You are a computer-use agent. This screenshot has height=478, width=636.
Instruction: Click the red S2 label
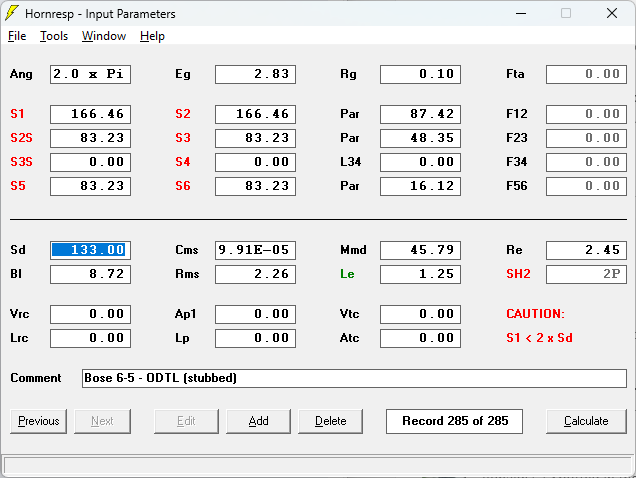183,114
